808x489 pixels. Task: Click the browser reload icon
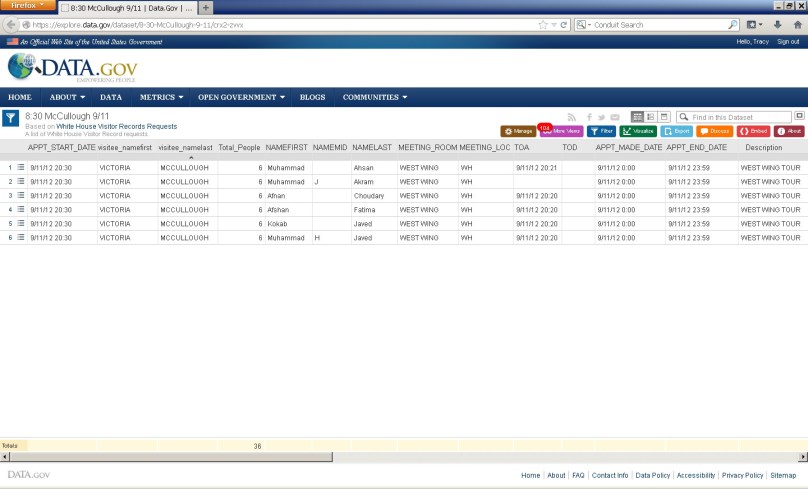(564, 24)
